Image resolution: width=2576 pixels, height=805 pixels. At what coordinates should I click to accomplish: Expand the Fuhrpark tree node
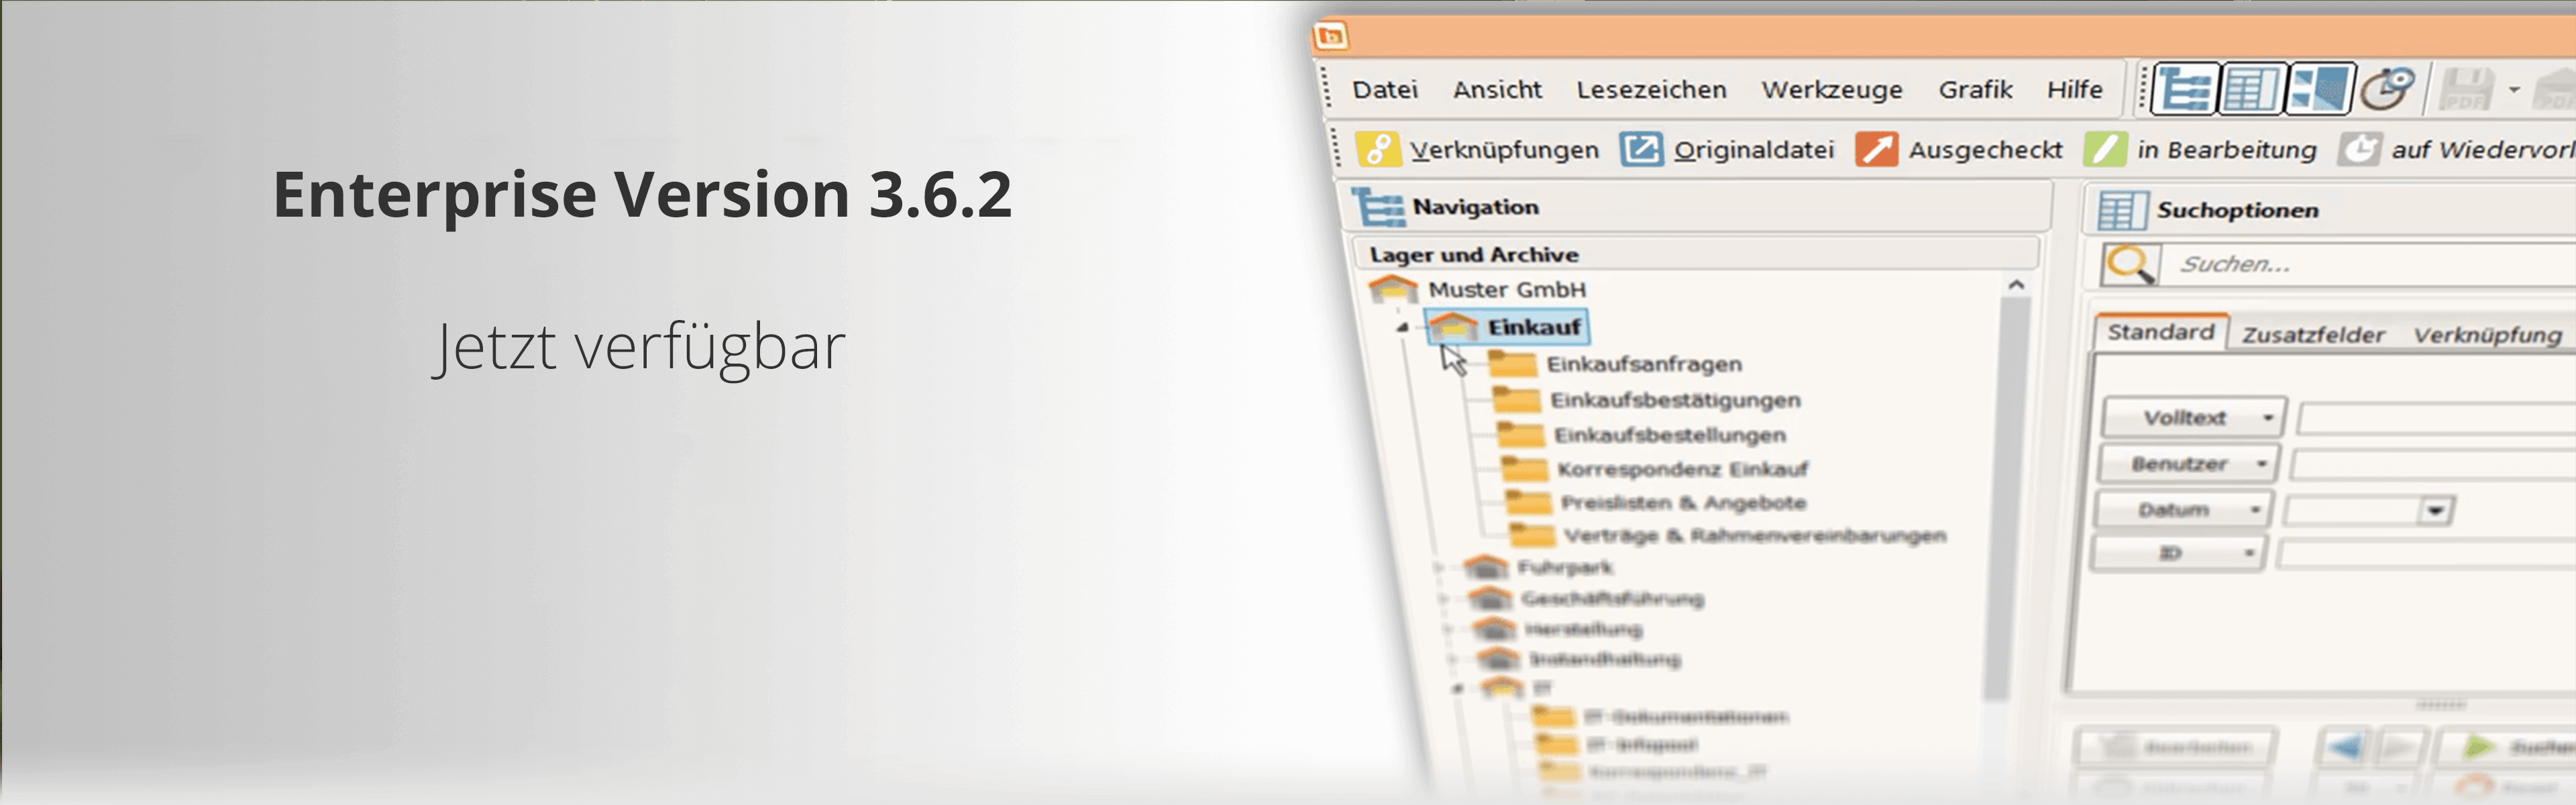pyautogui.click(x=1439, y=568)
